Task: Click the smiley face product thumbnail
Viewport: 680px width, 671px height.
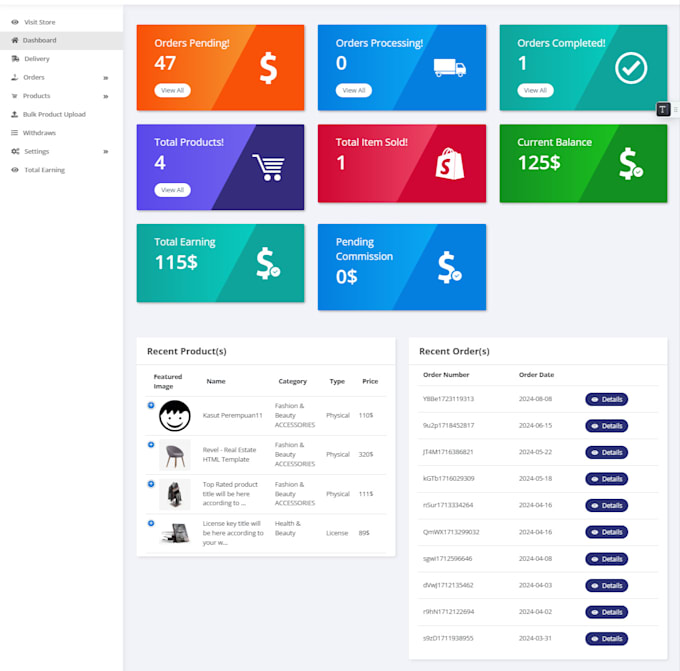Action: [175, 416]
